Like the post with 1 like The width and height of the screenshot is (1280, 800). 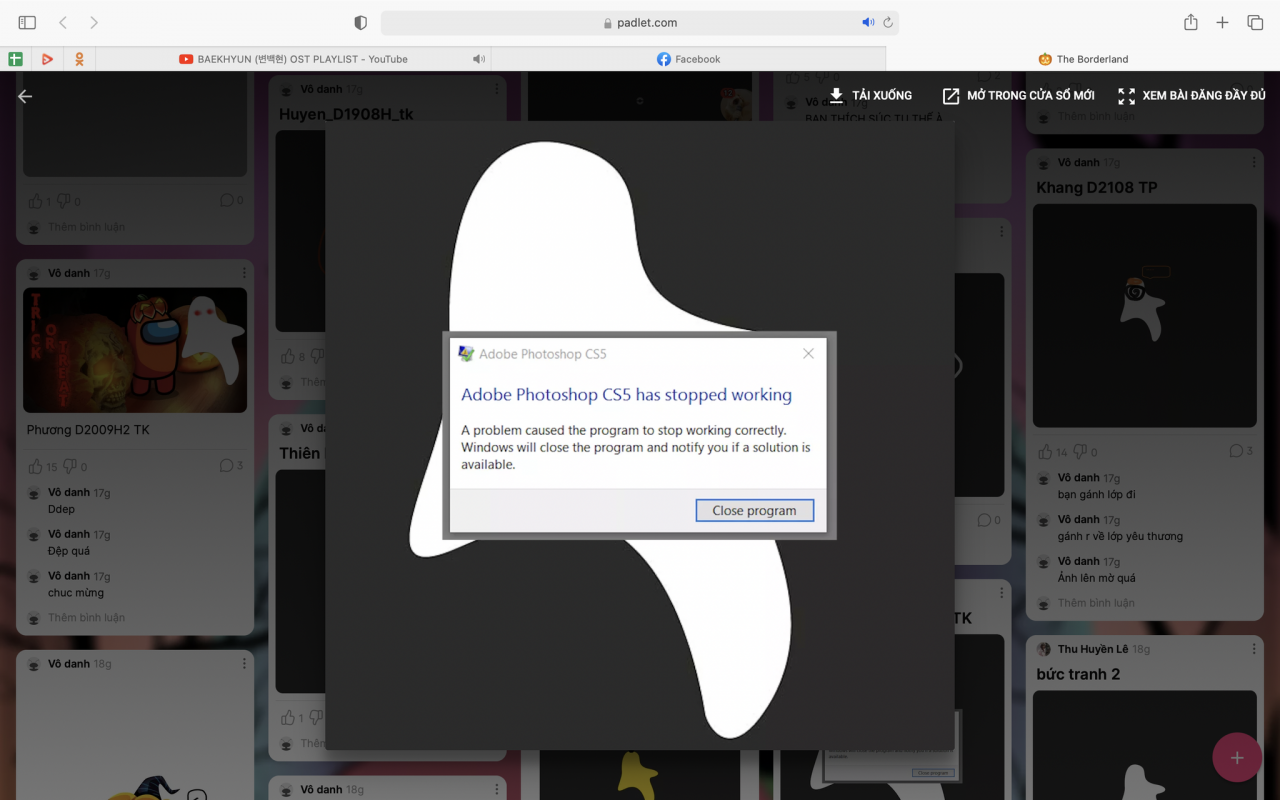36,201
